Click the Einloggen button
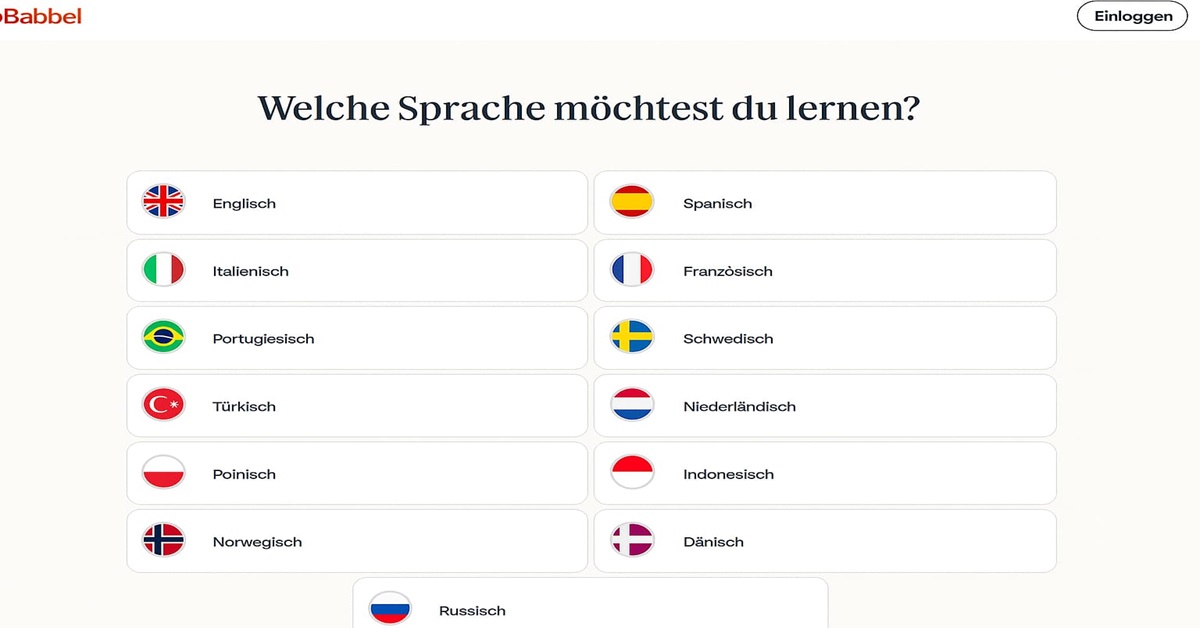Screen dimensions: 1200x628 (x=1132, y=16)
